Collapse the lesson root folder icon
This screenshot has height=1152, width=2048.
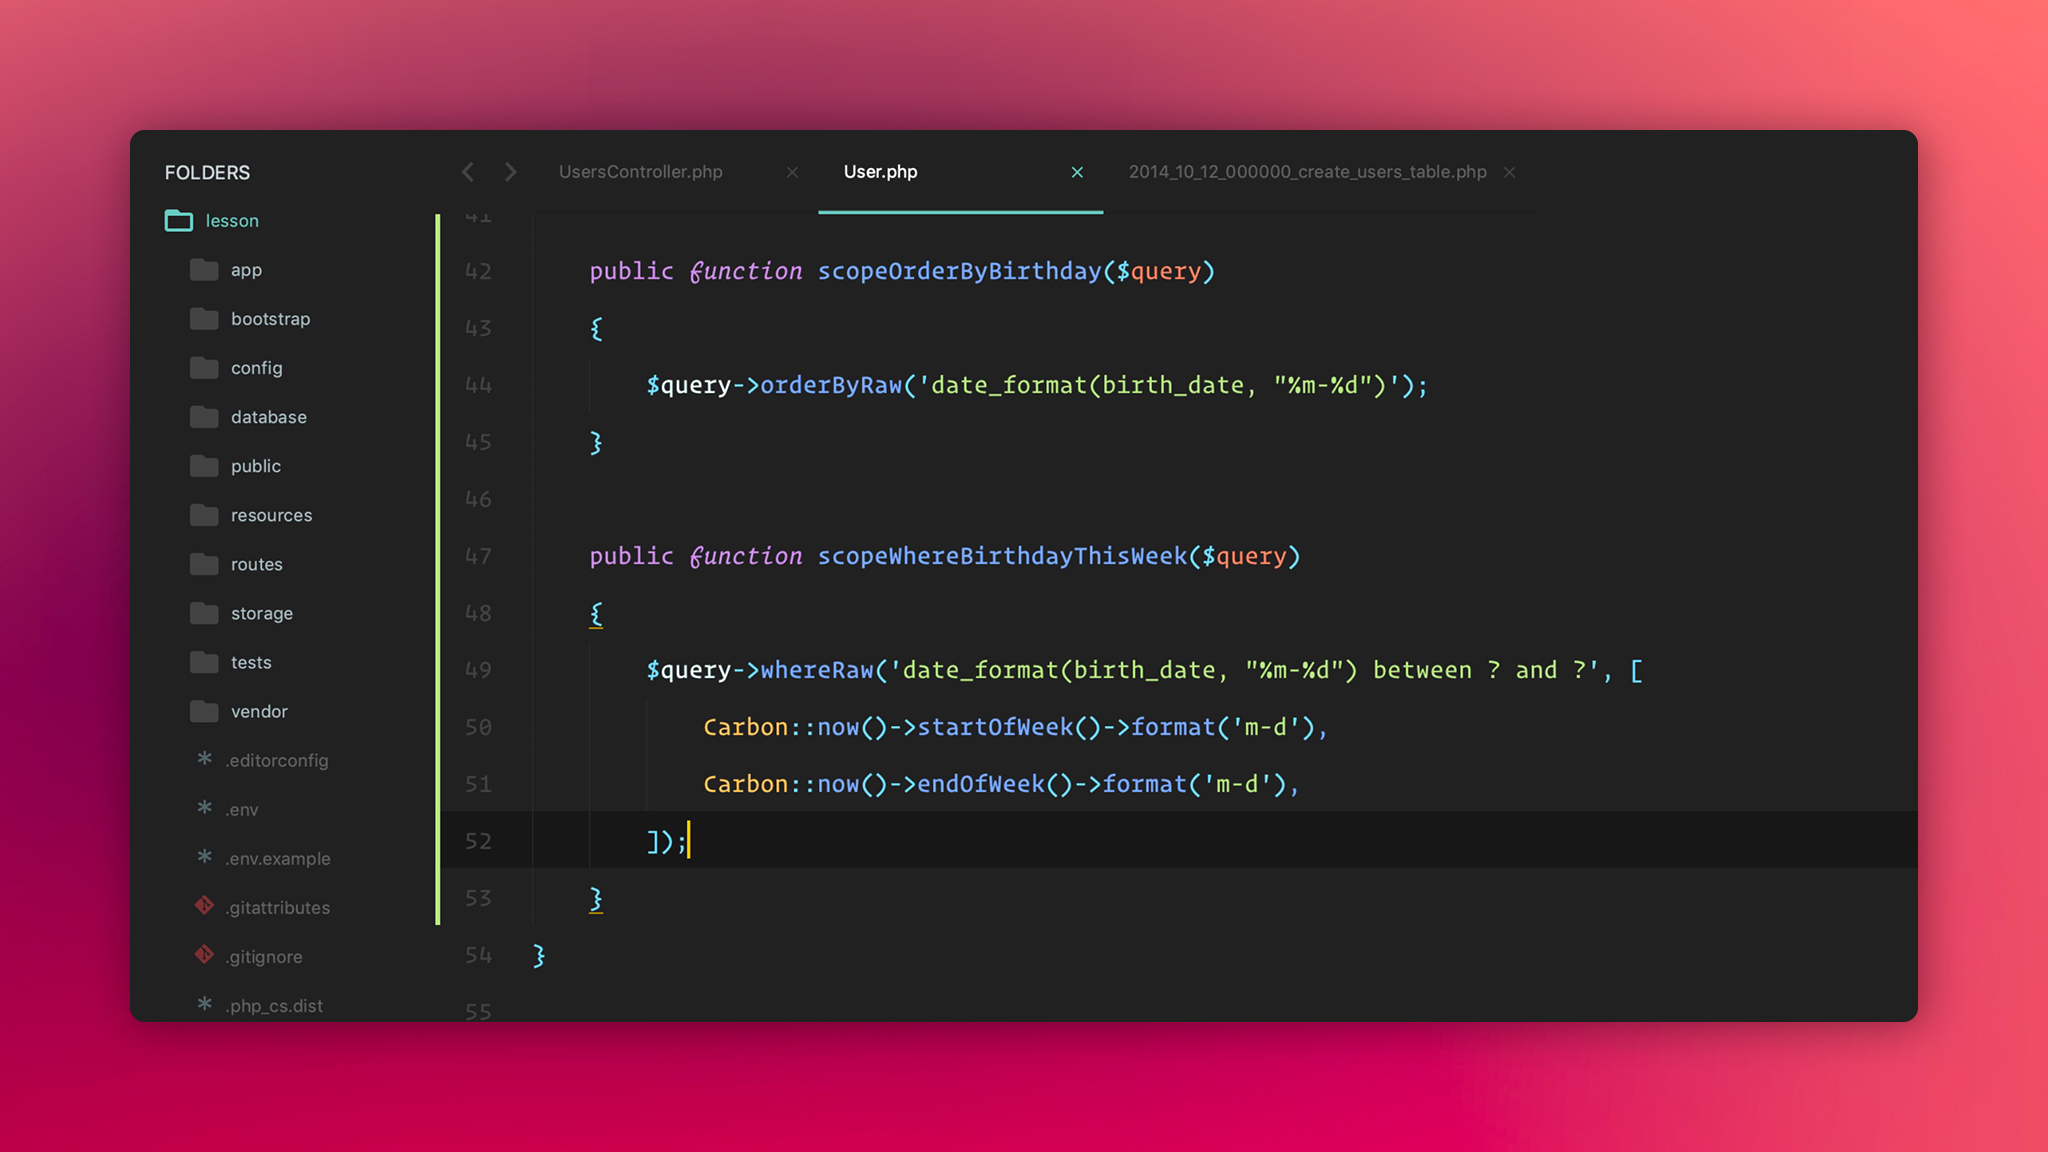click(x=179, y=220)
